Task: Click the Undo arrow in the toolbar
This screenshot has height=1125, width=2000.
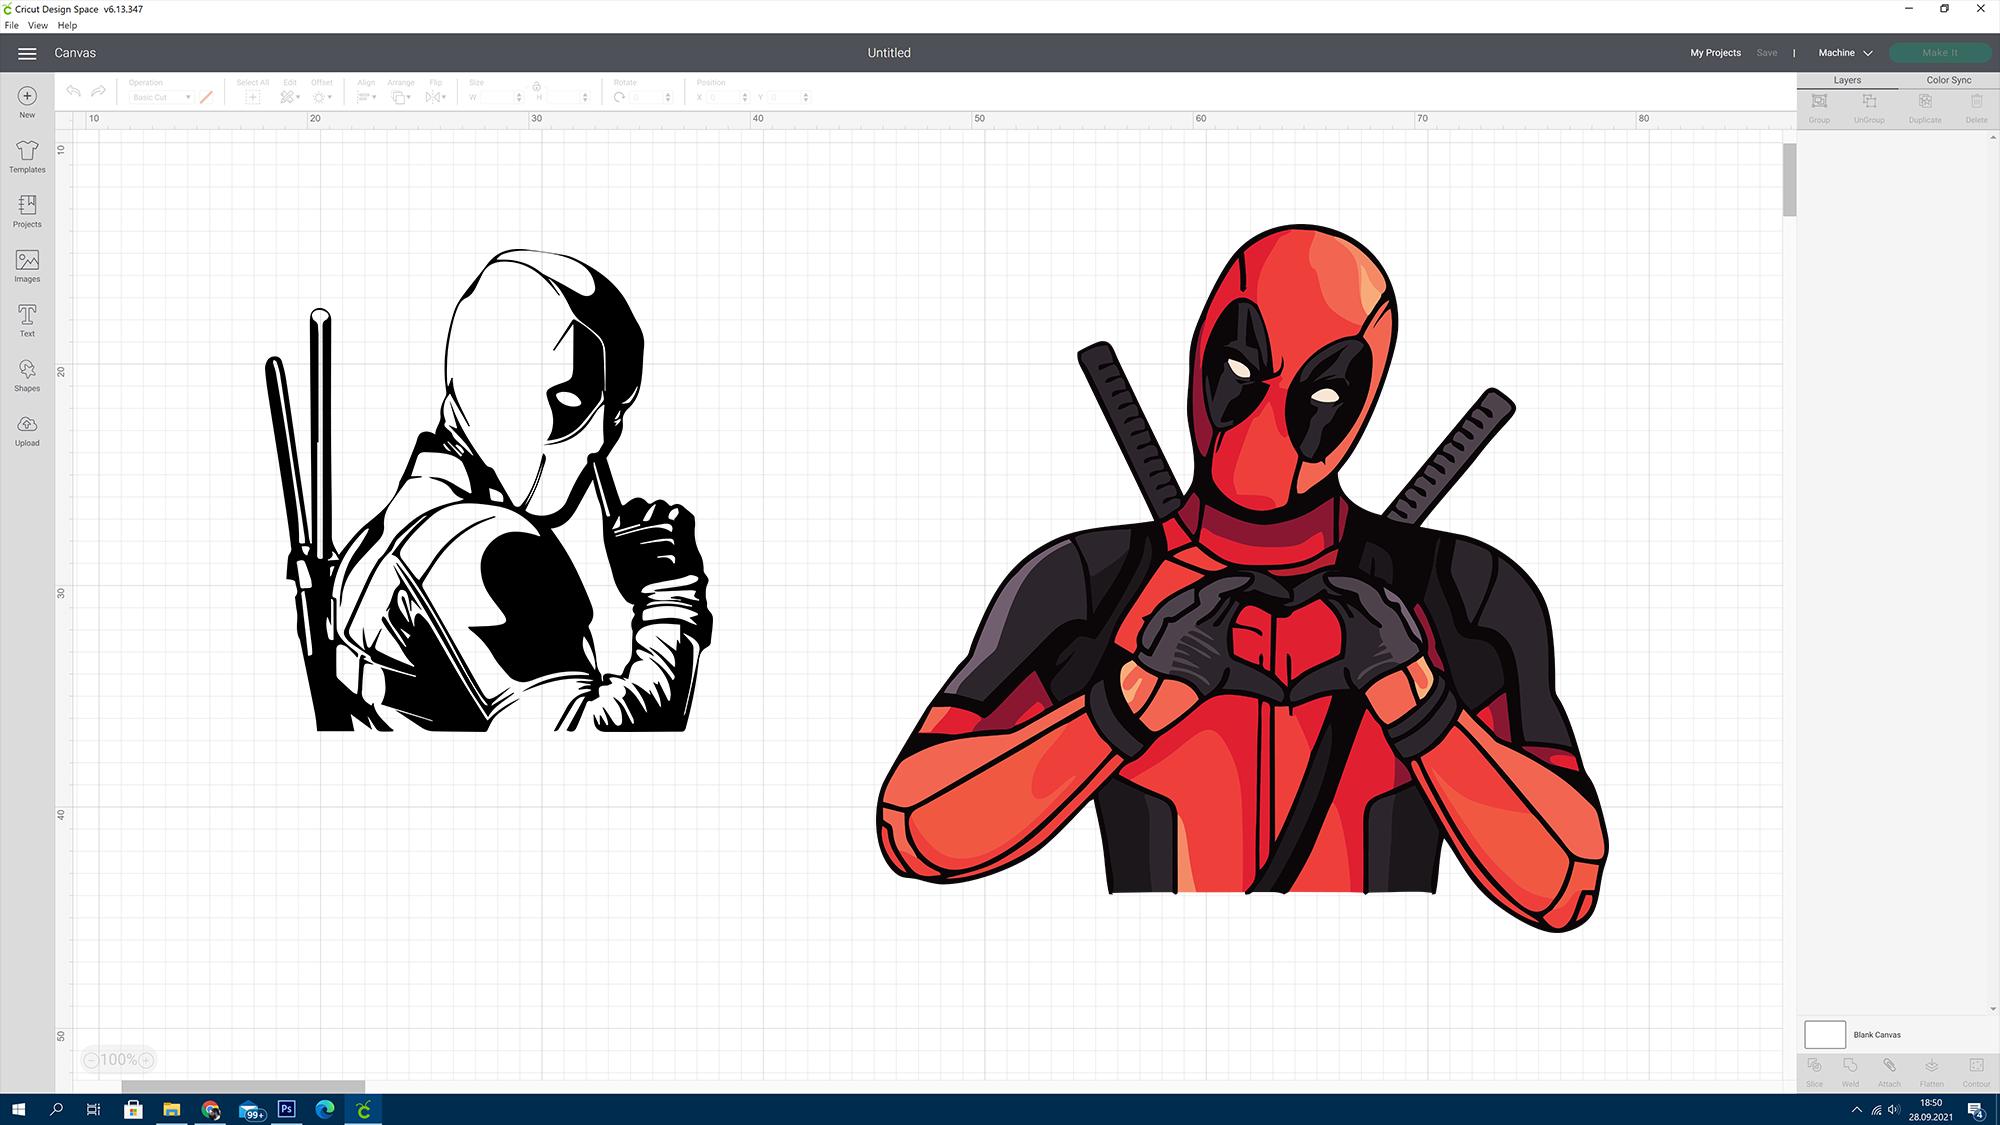Action: pyautogui.click(x=73, y=90)
